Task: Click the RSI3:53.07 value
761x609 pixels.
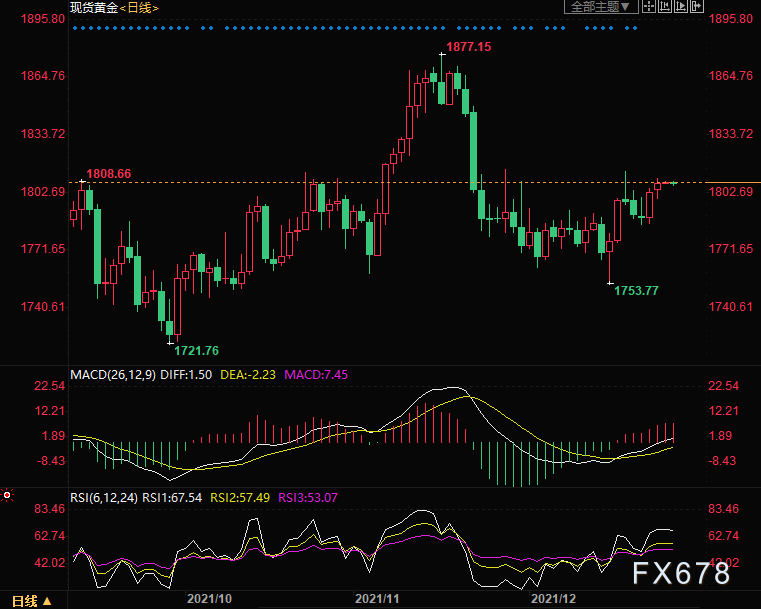Action: (x=308, y=497)
